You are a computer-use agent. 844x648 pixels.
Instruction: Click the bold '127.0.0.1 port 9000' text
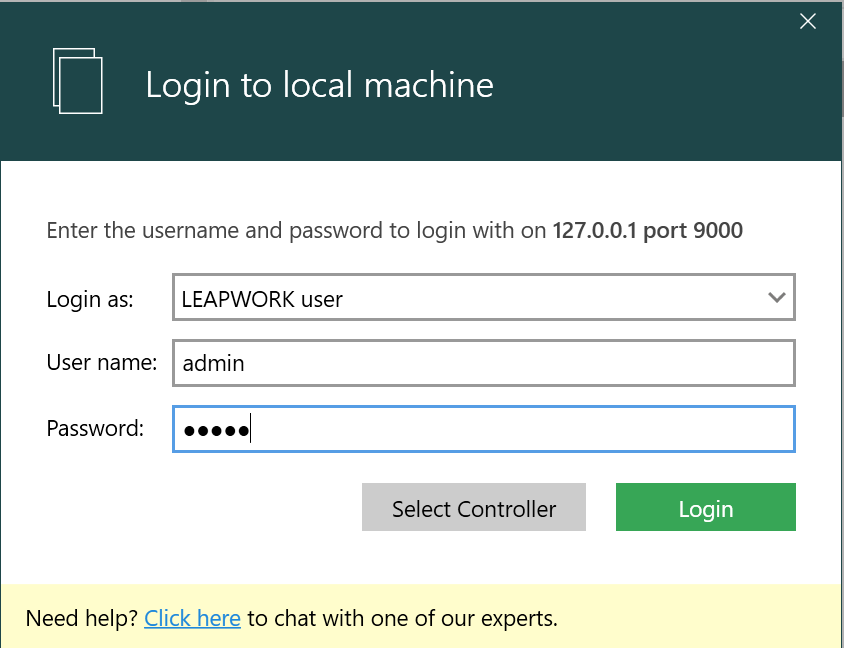(x=647, y=231)
